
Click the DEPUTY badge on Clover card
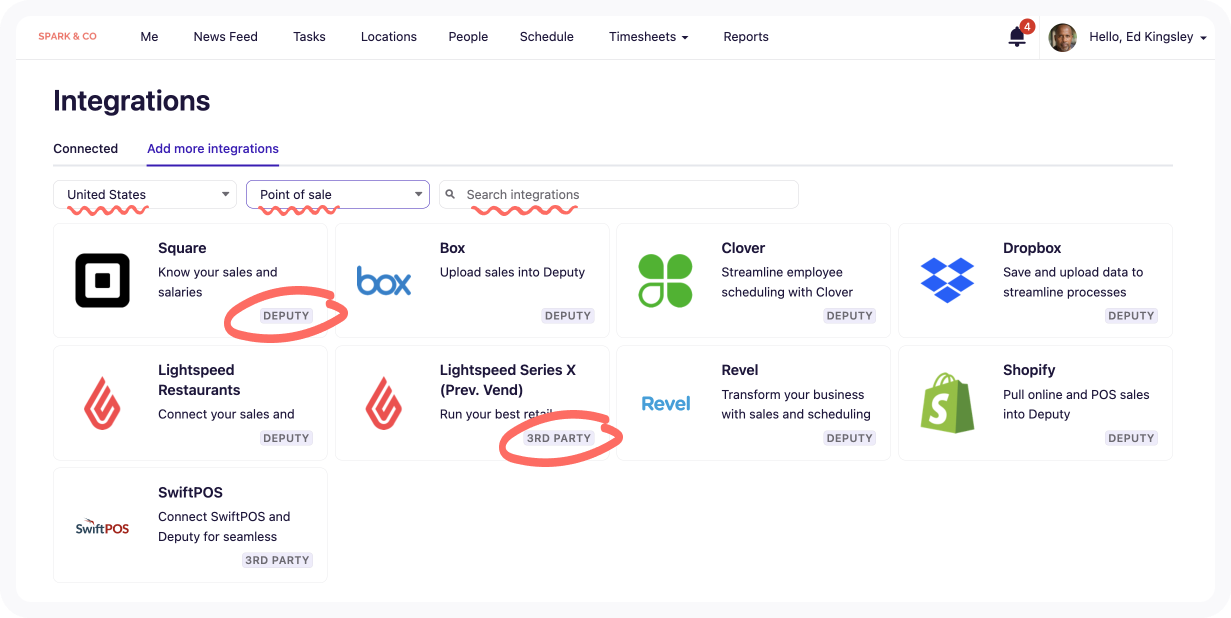click(x=850, y=316)
